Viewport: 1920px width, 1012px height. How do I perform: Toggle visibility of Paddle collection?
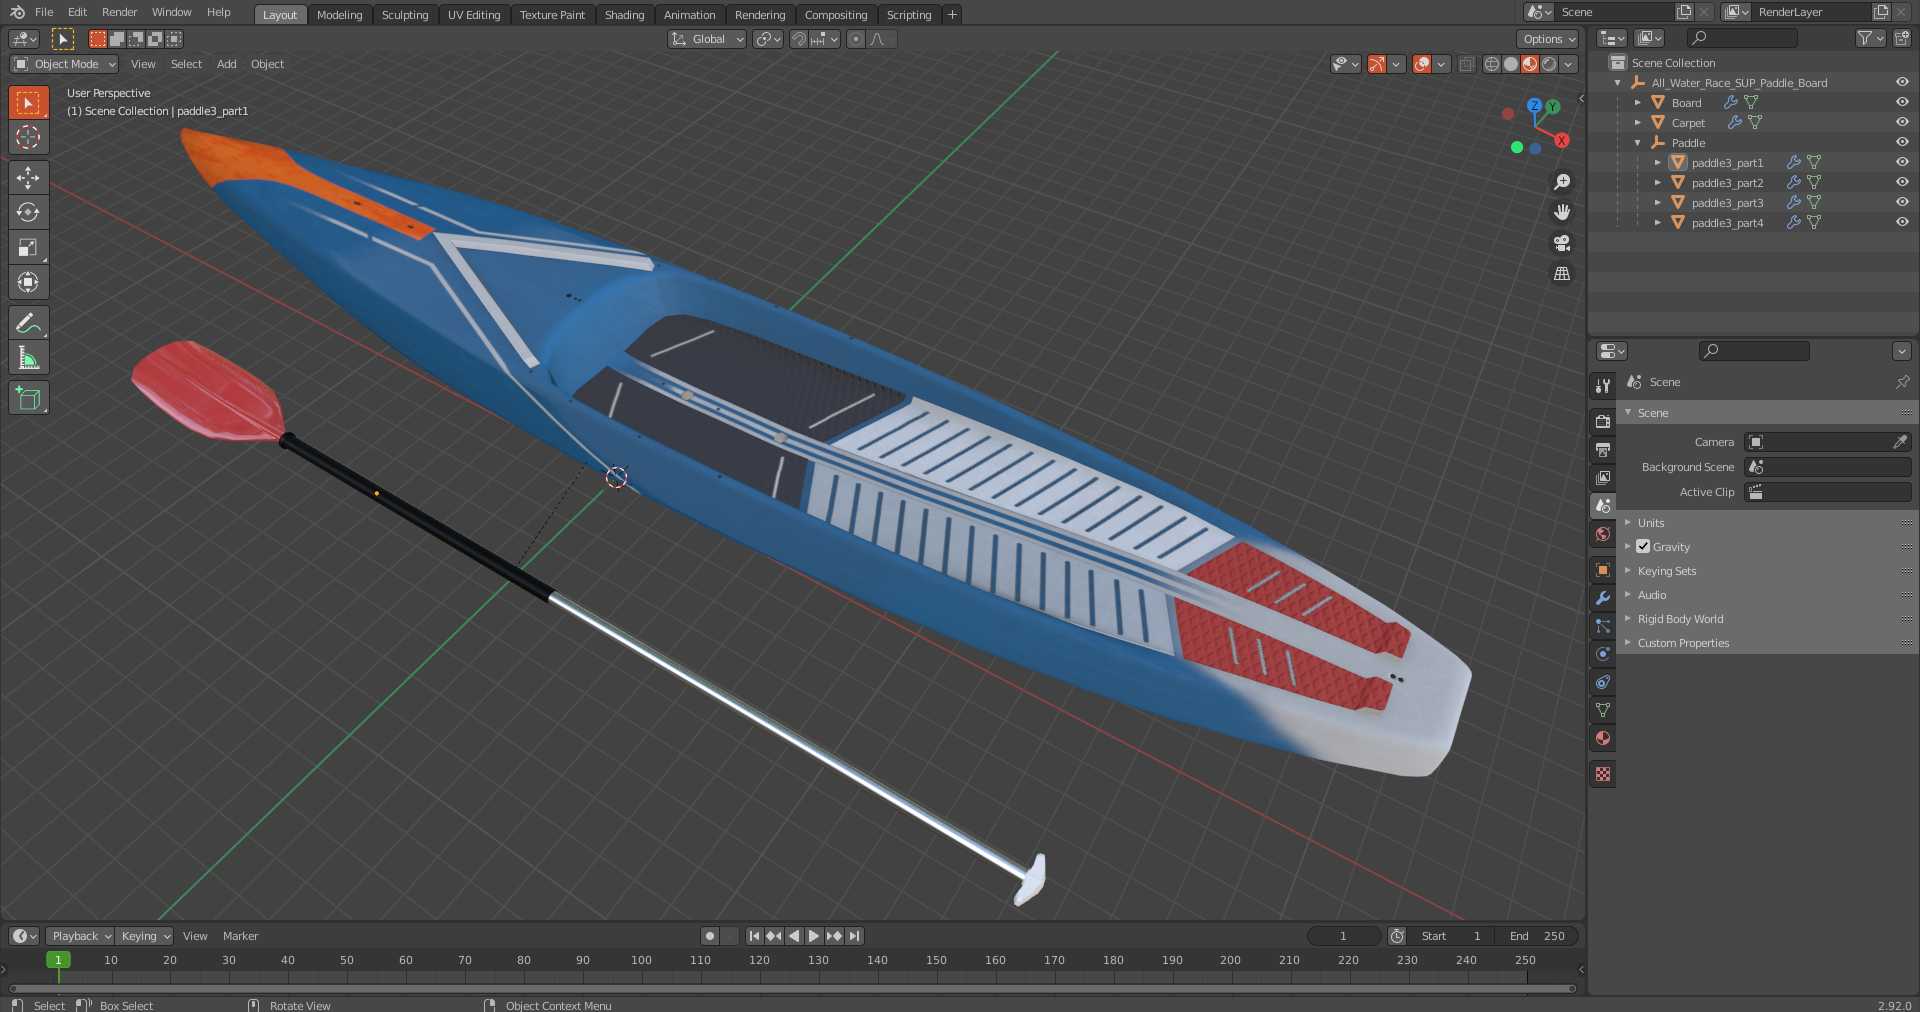(x=1902, y=142)
